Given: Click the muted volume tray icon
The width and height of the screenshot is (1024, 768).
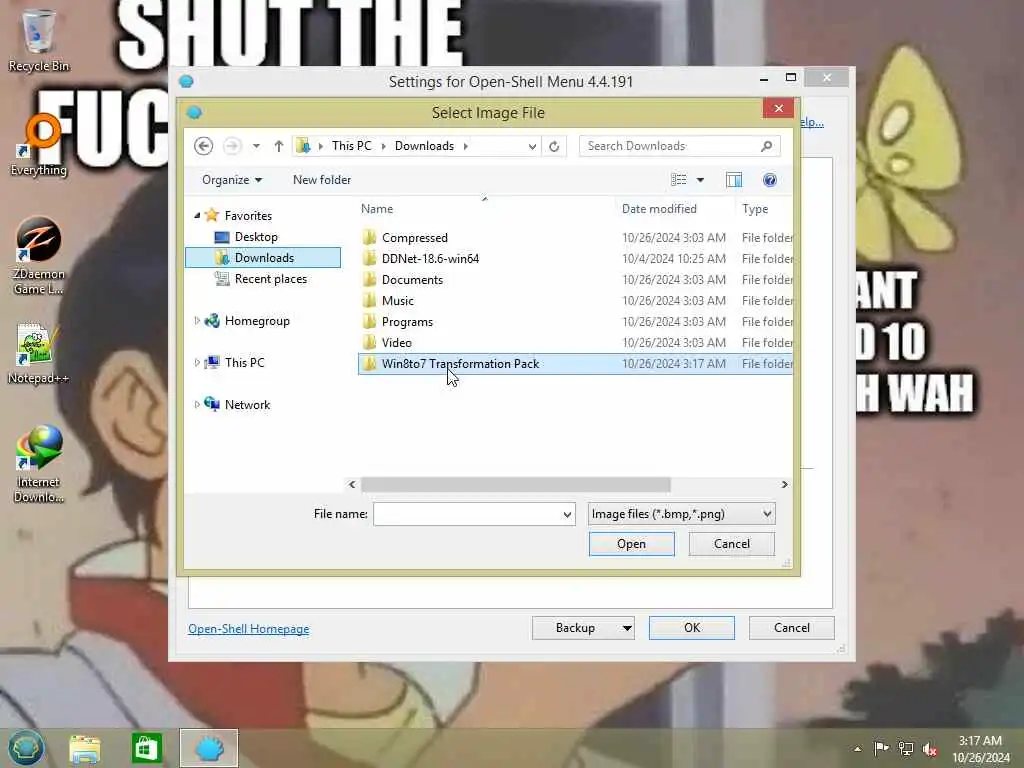Looking at the screenshot, I should click(x=929, y=749).
